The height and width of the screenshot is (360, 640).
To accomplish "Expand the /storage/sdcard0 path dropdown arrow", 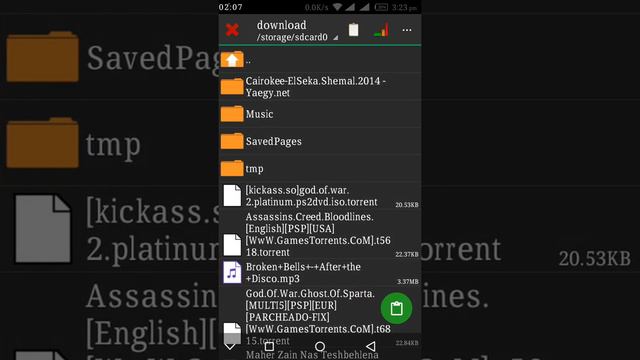I will (x=336, y=38).
